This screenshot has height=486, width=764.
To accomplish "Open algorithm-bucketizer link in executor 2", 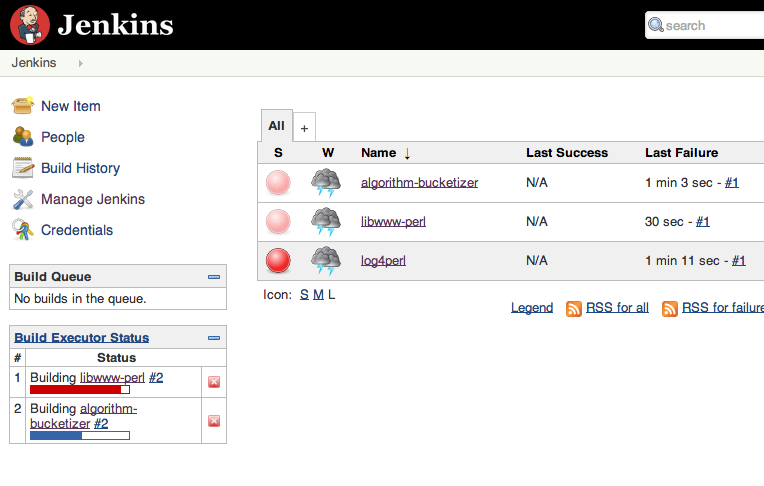I will (84, 416).
